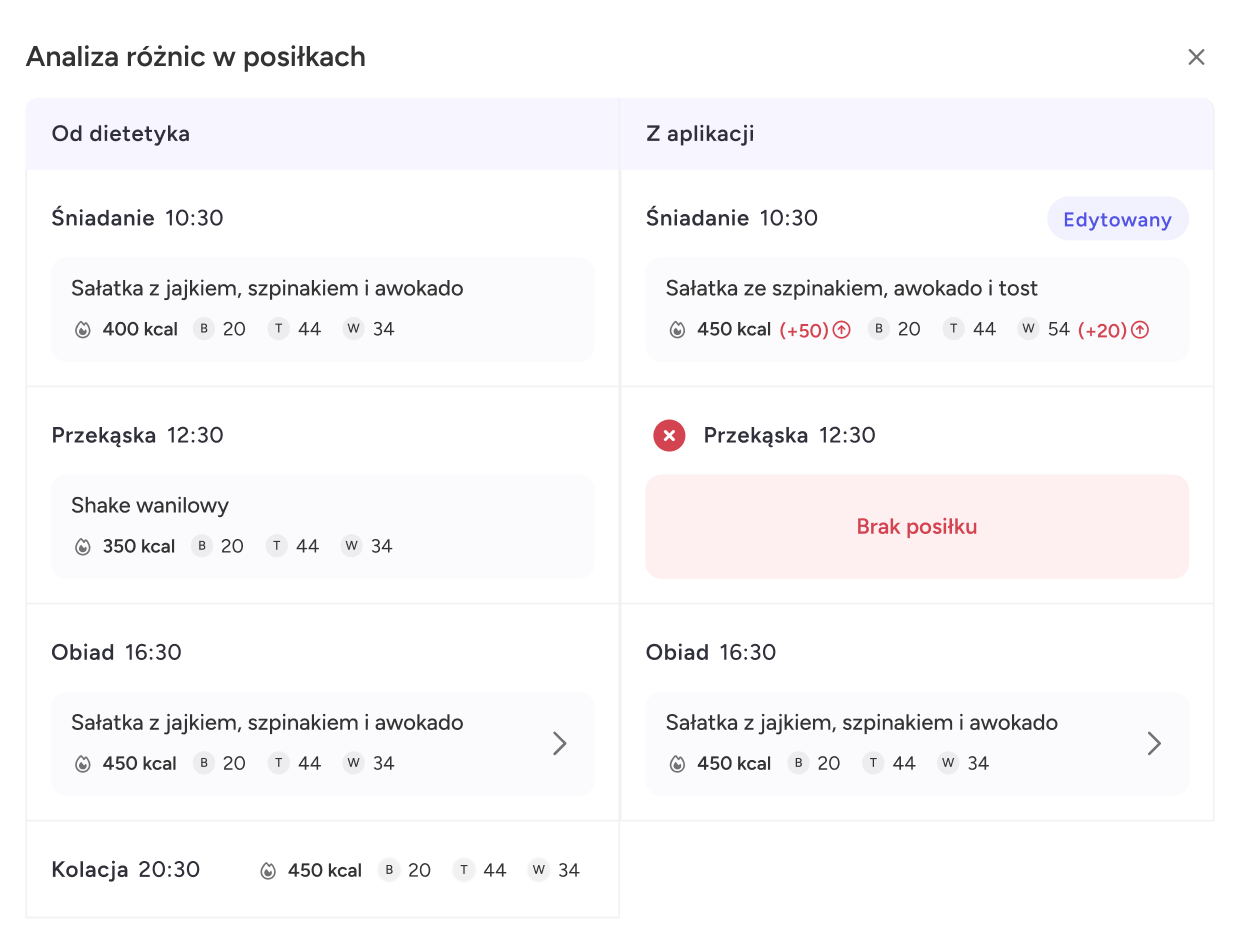Click the B protein icon in Shake wanilowy
1240x951 pixels.
[x=203, y=546]
